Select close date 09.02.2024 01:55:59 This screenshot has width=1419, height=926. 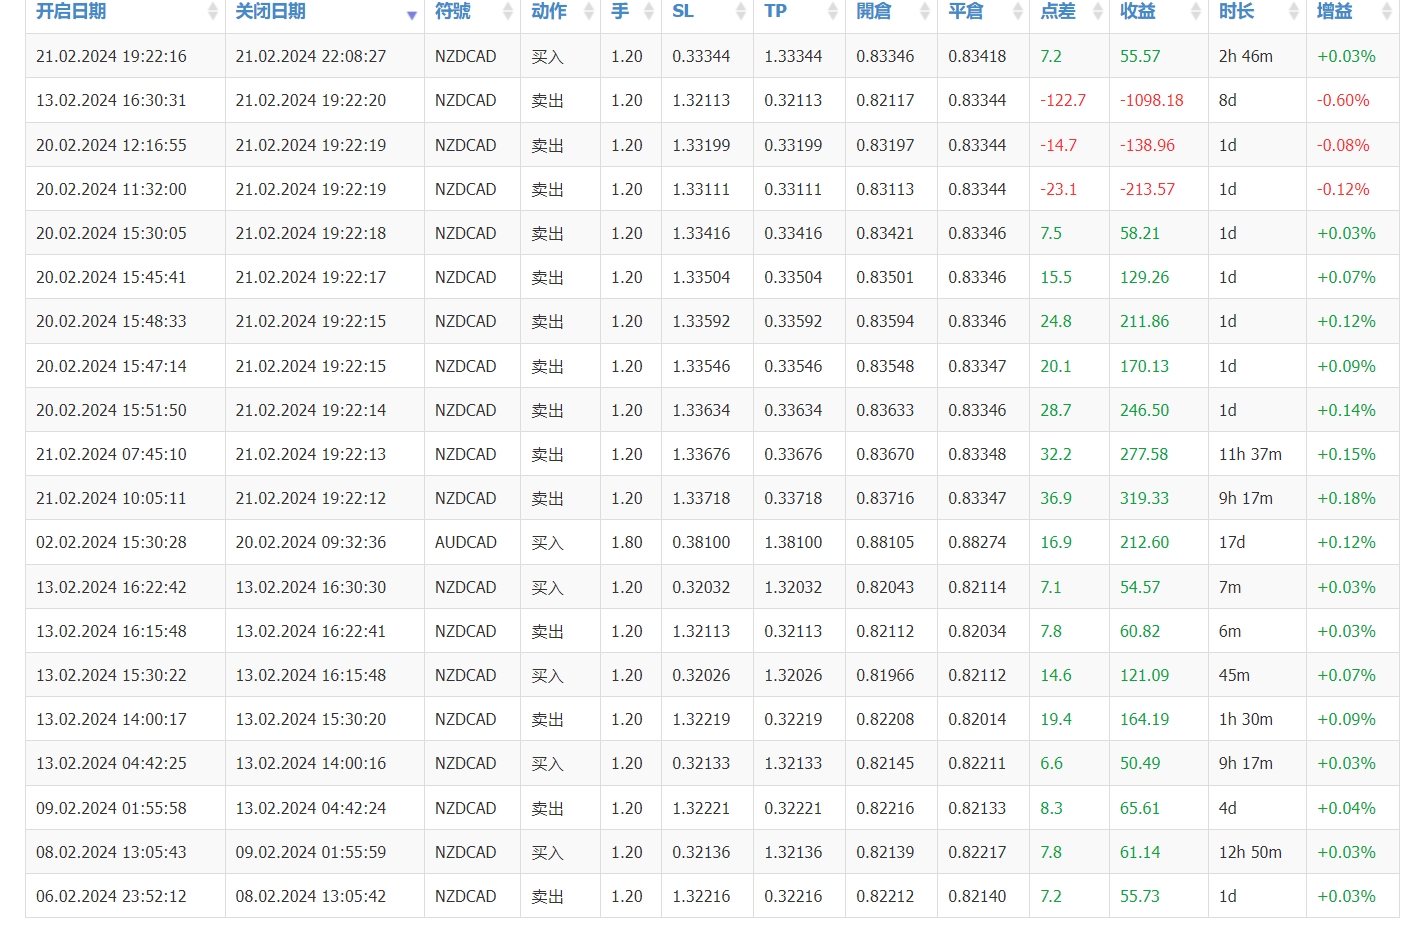(311, 852)
